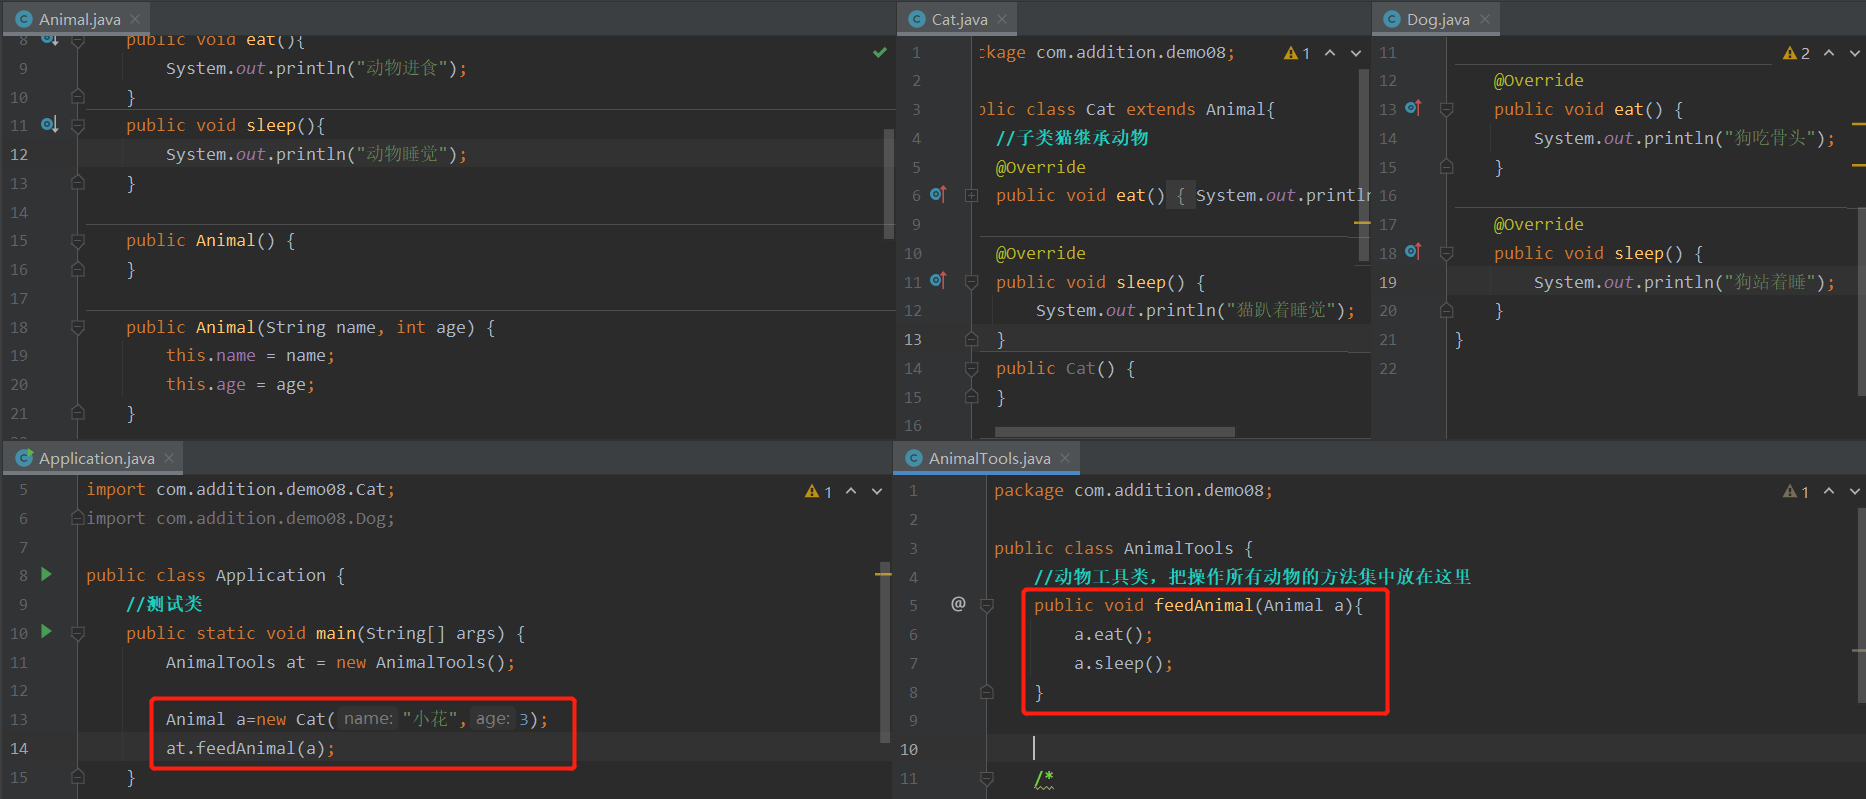Click 'package com.addition.demo08;' in AnimalTools.java
This screenshot has height=799, width=1866.
click(x=1133, y=490)
